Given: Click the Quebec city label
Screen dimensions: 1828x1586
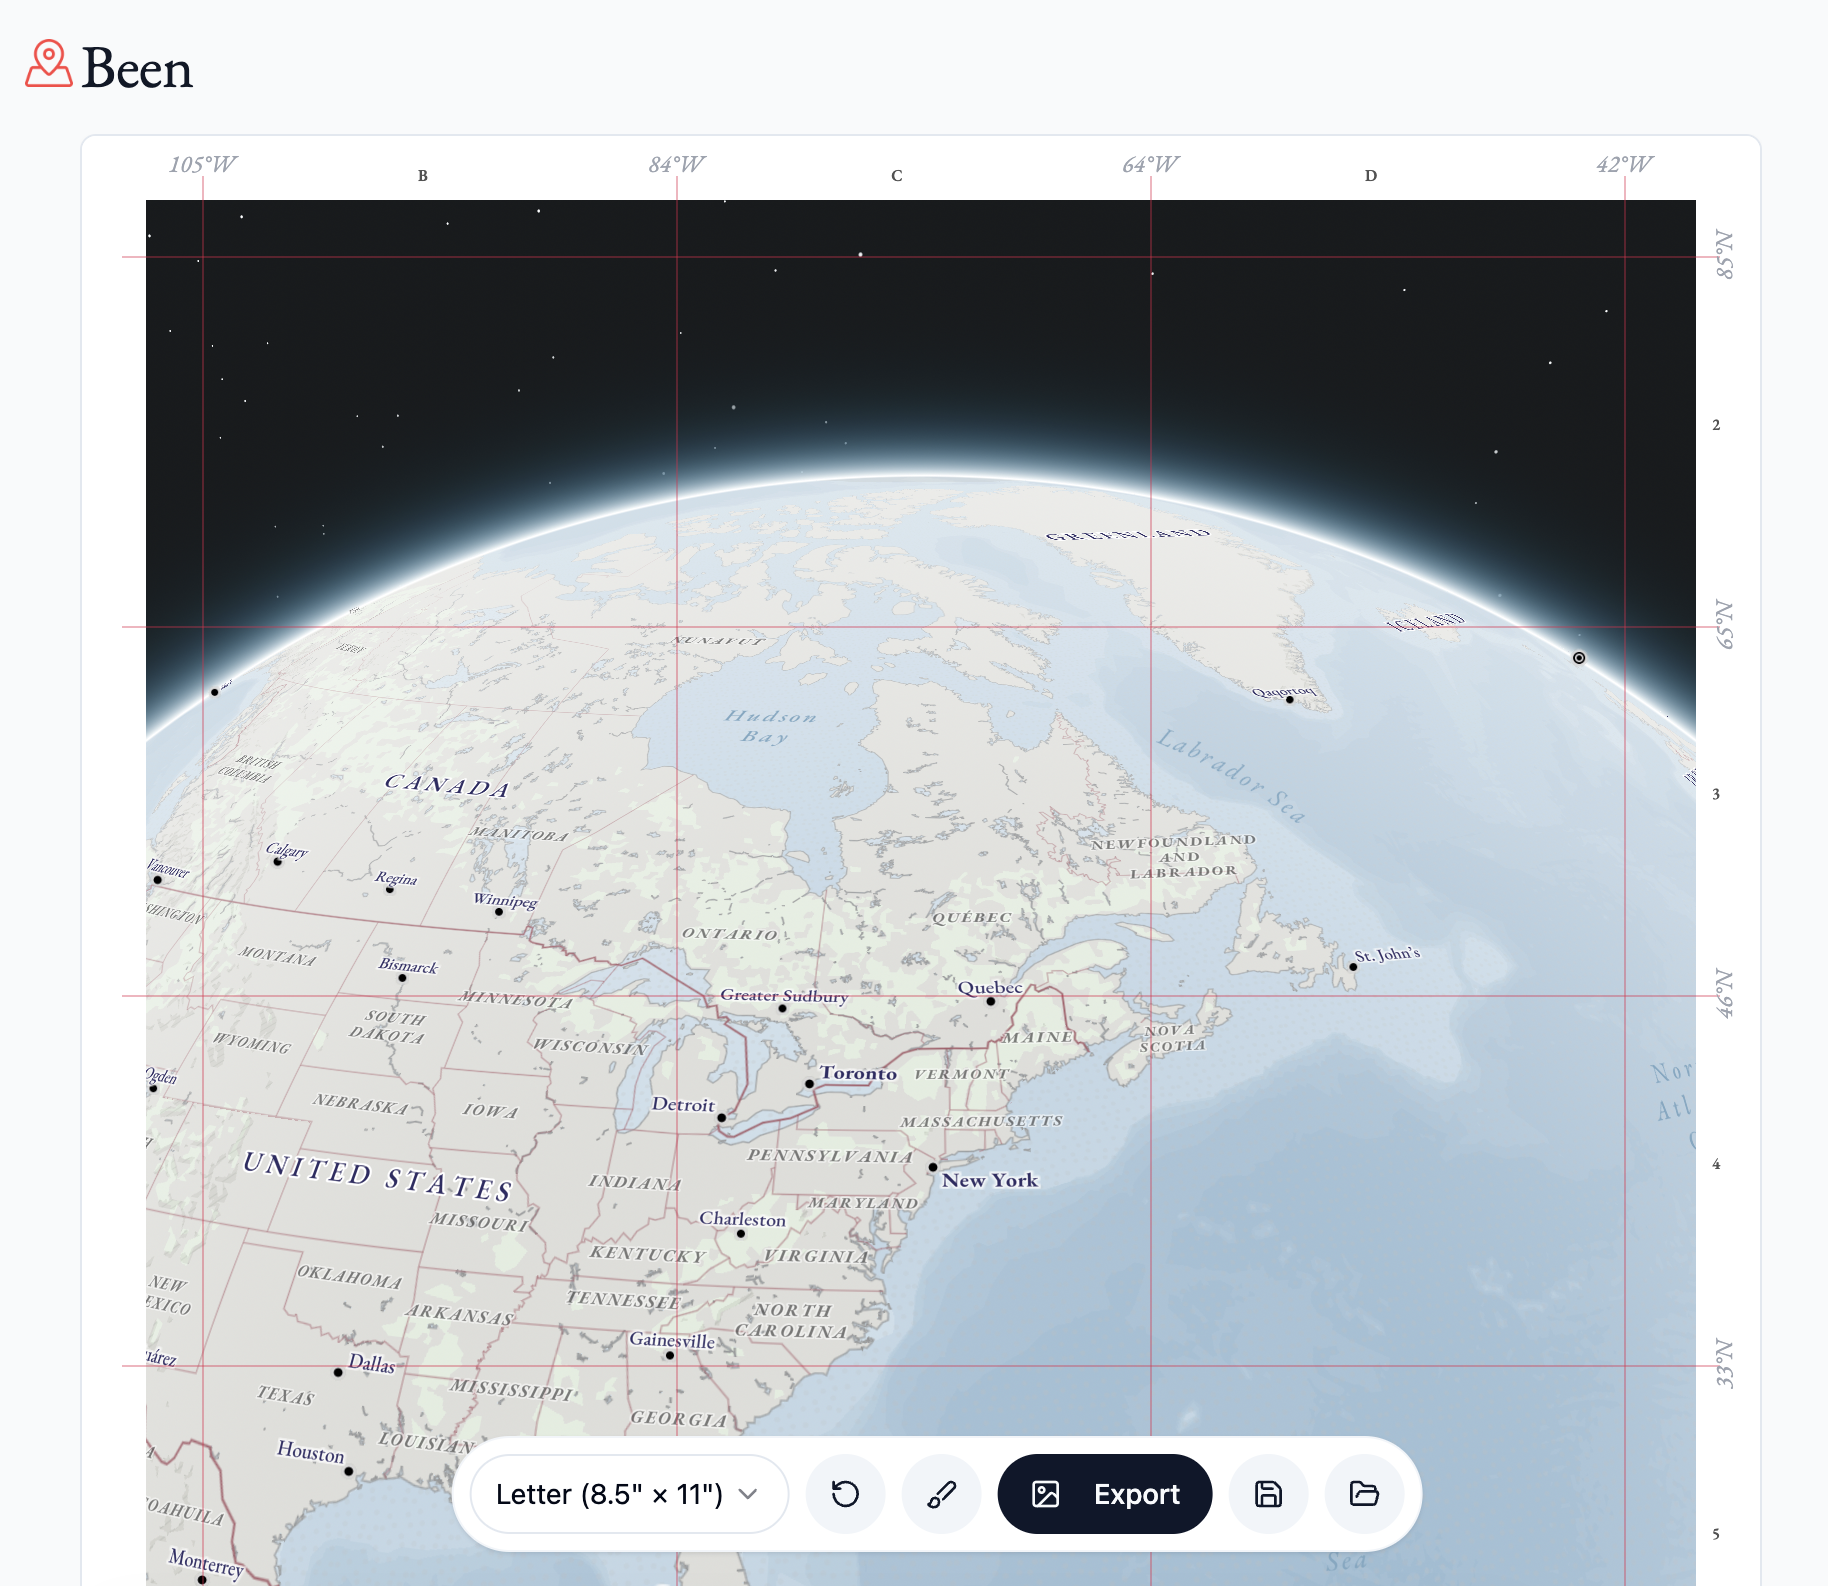Looking at the screenshot, I should click(990, 988).
